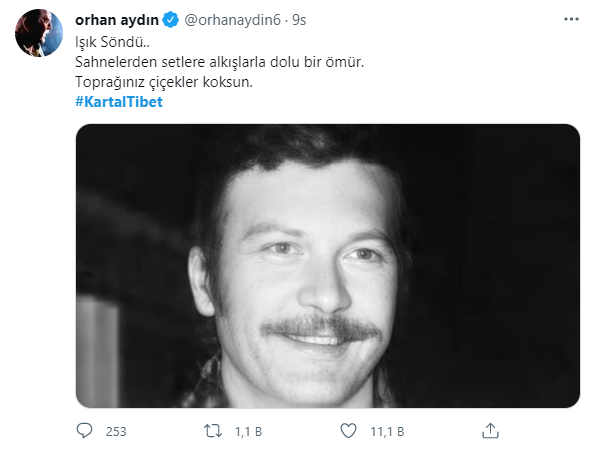This screenshot has height=450, width=592.
Task: Click the tweet text Işık Söndü..
Action: click(112, 42)
